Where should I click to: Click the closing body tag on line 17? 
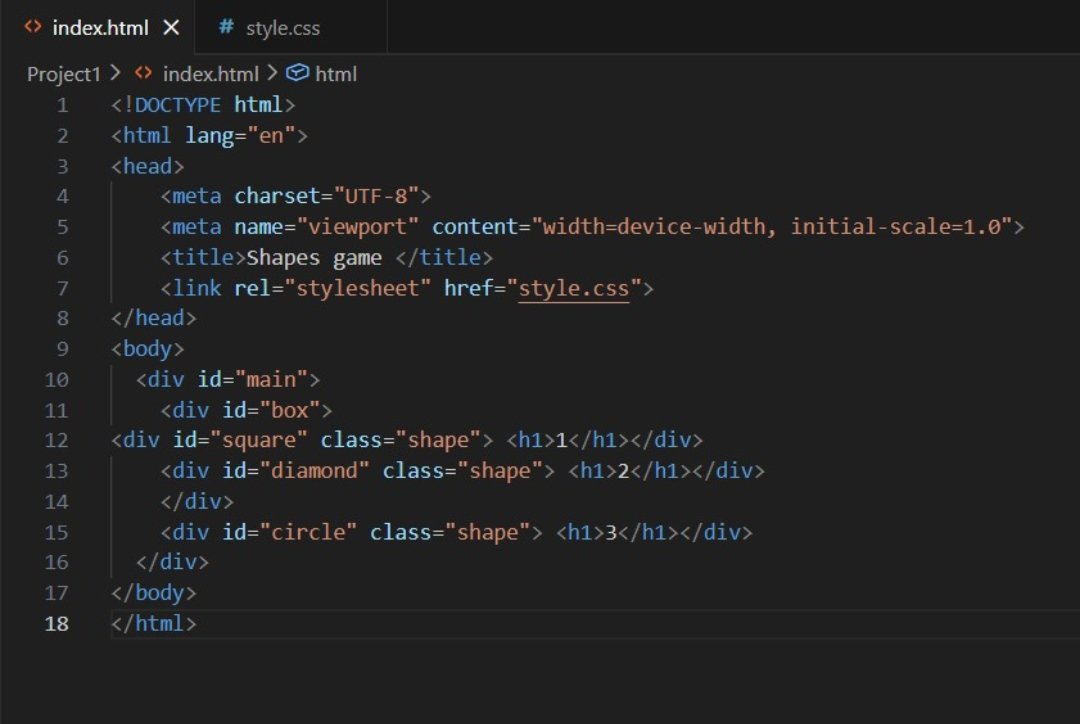tap(154, 593)
